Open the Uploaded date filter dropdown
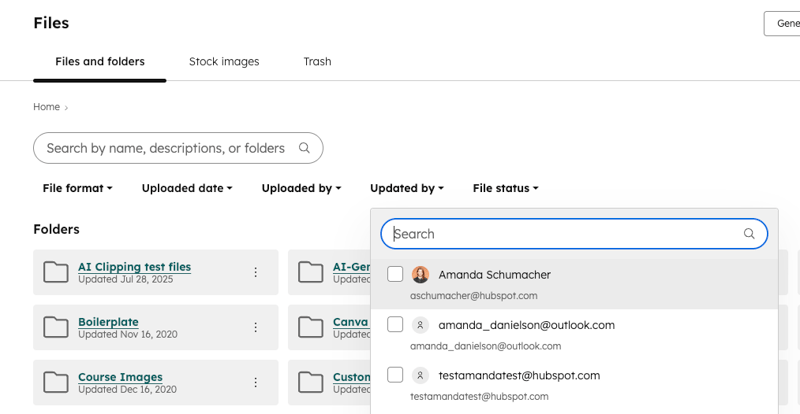The image size is (800, 414). (187, 188)
